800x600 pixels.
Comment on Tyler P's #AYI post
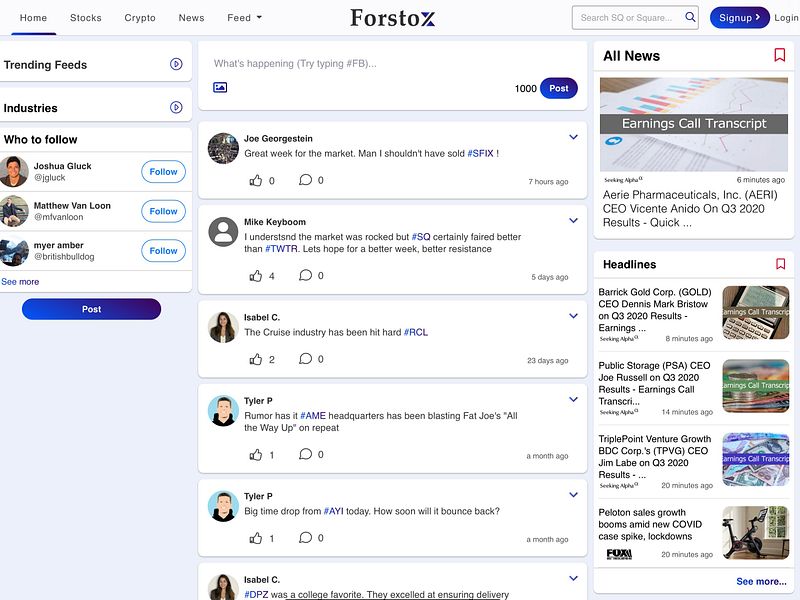click(x=305, y=537)
